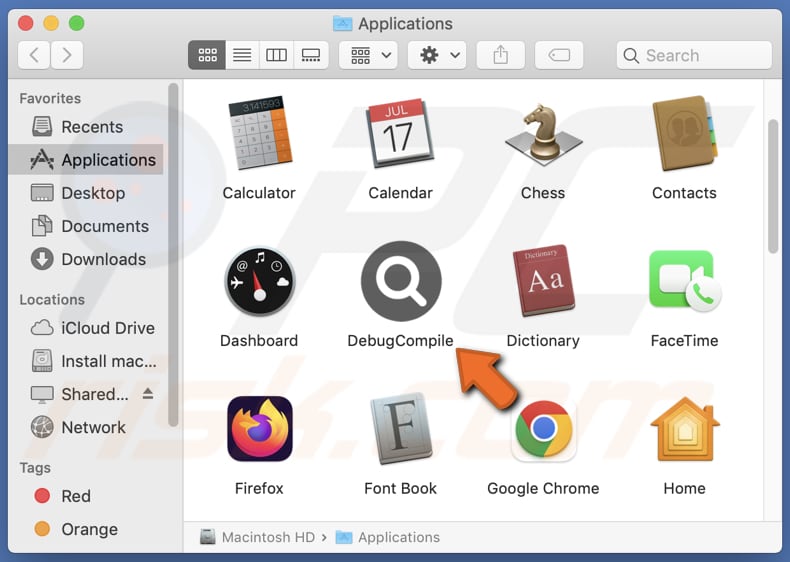Select the Firefox app icon

click(259, 429)
